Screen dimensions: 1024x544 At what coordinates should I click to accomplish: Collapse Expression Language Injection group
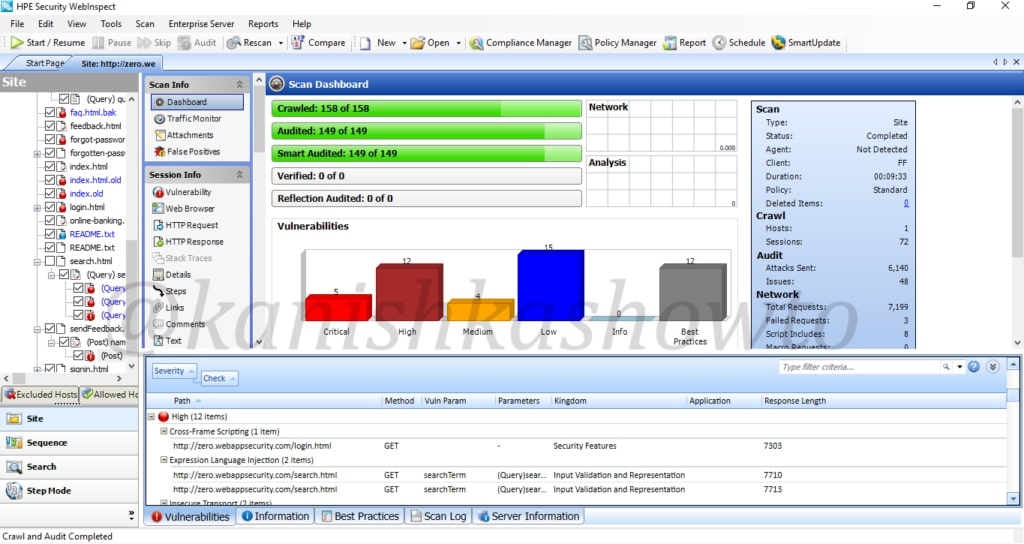pyautogui.click(x=164, y=460)
